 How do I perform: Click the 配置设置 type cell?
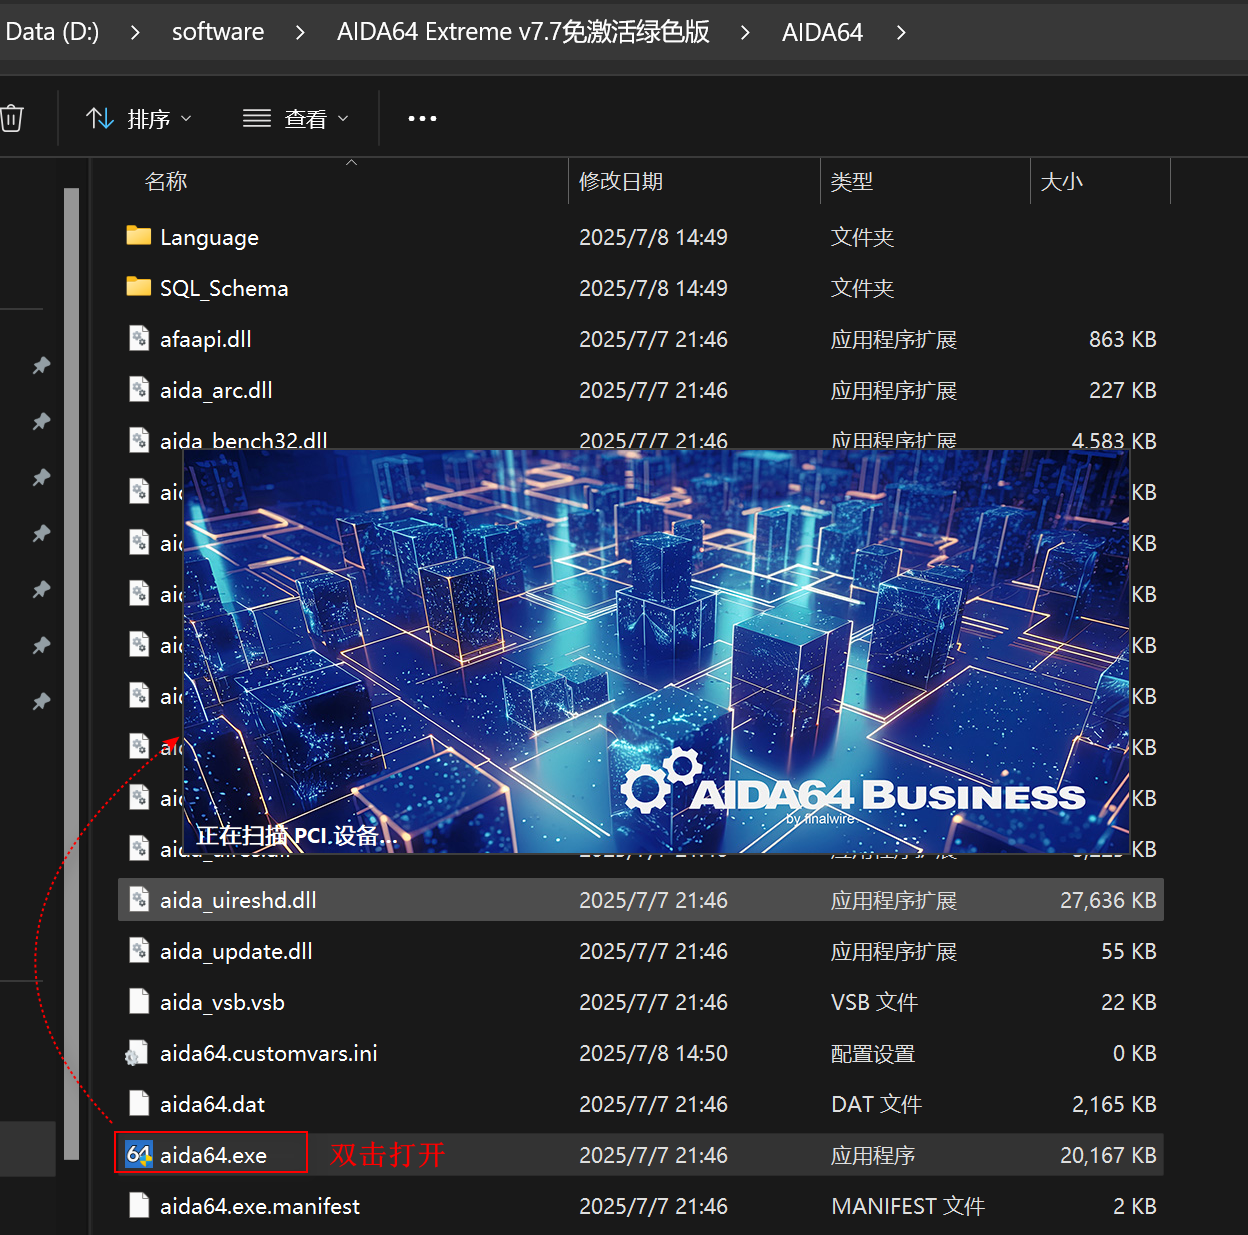pyautogui.click(x=873, y=1053)
